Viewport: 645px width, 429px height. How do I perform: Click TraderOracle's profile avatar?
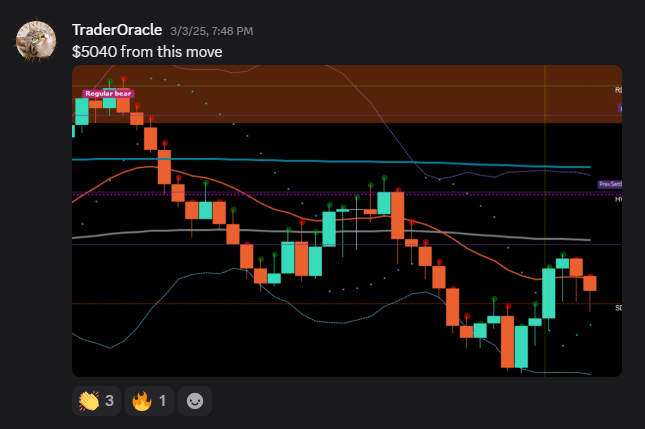[x=36, y=40]
